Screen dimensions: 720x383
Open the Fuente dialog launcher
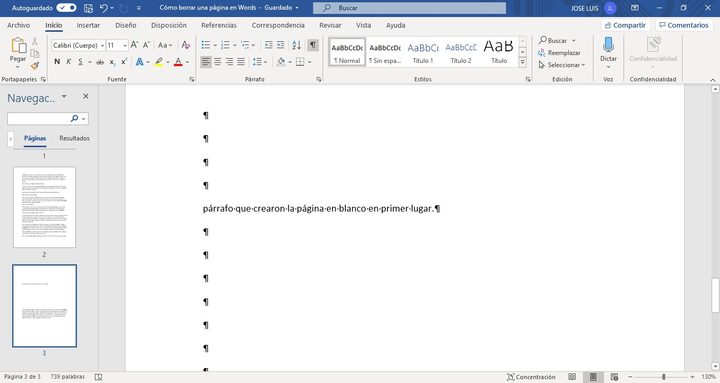pyautogui.click(x=191, y=79)
